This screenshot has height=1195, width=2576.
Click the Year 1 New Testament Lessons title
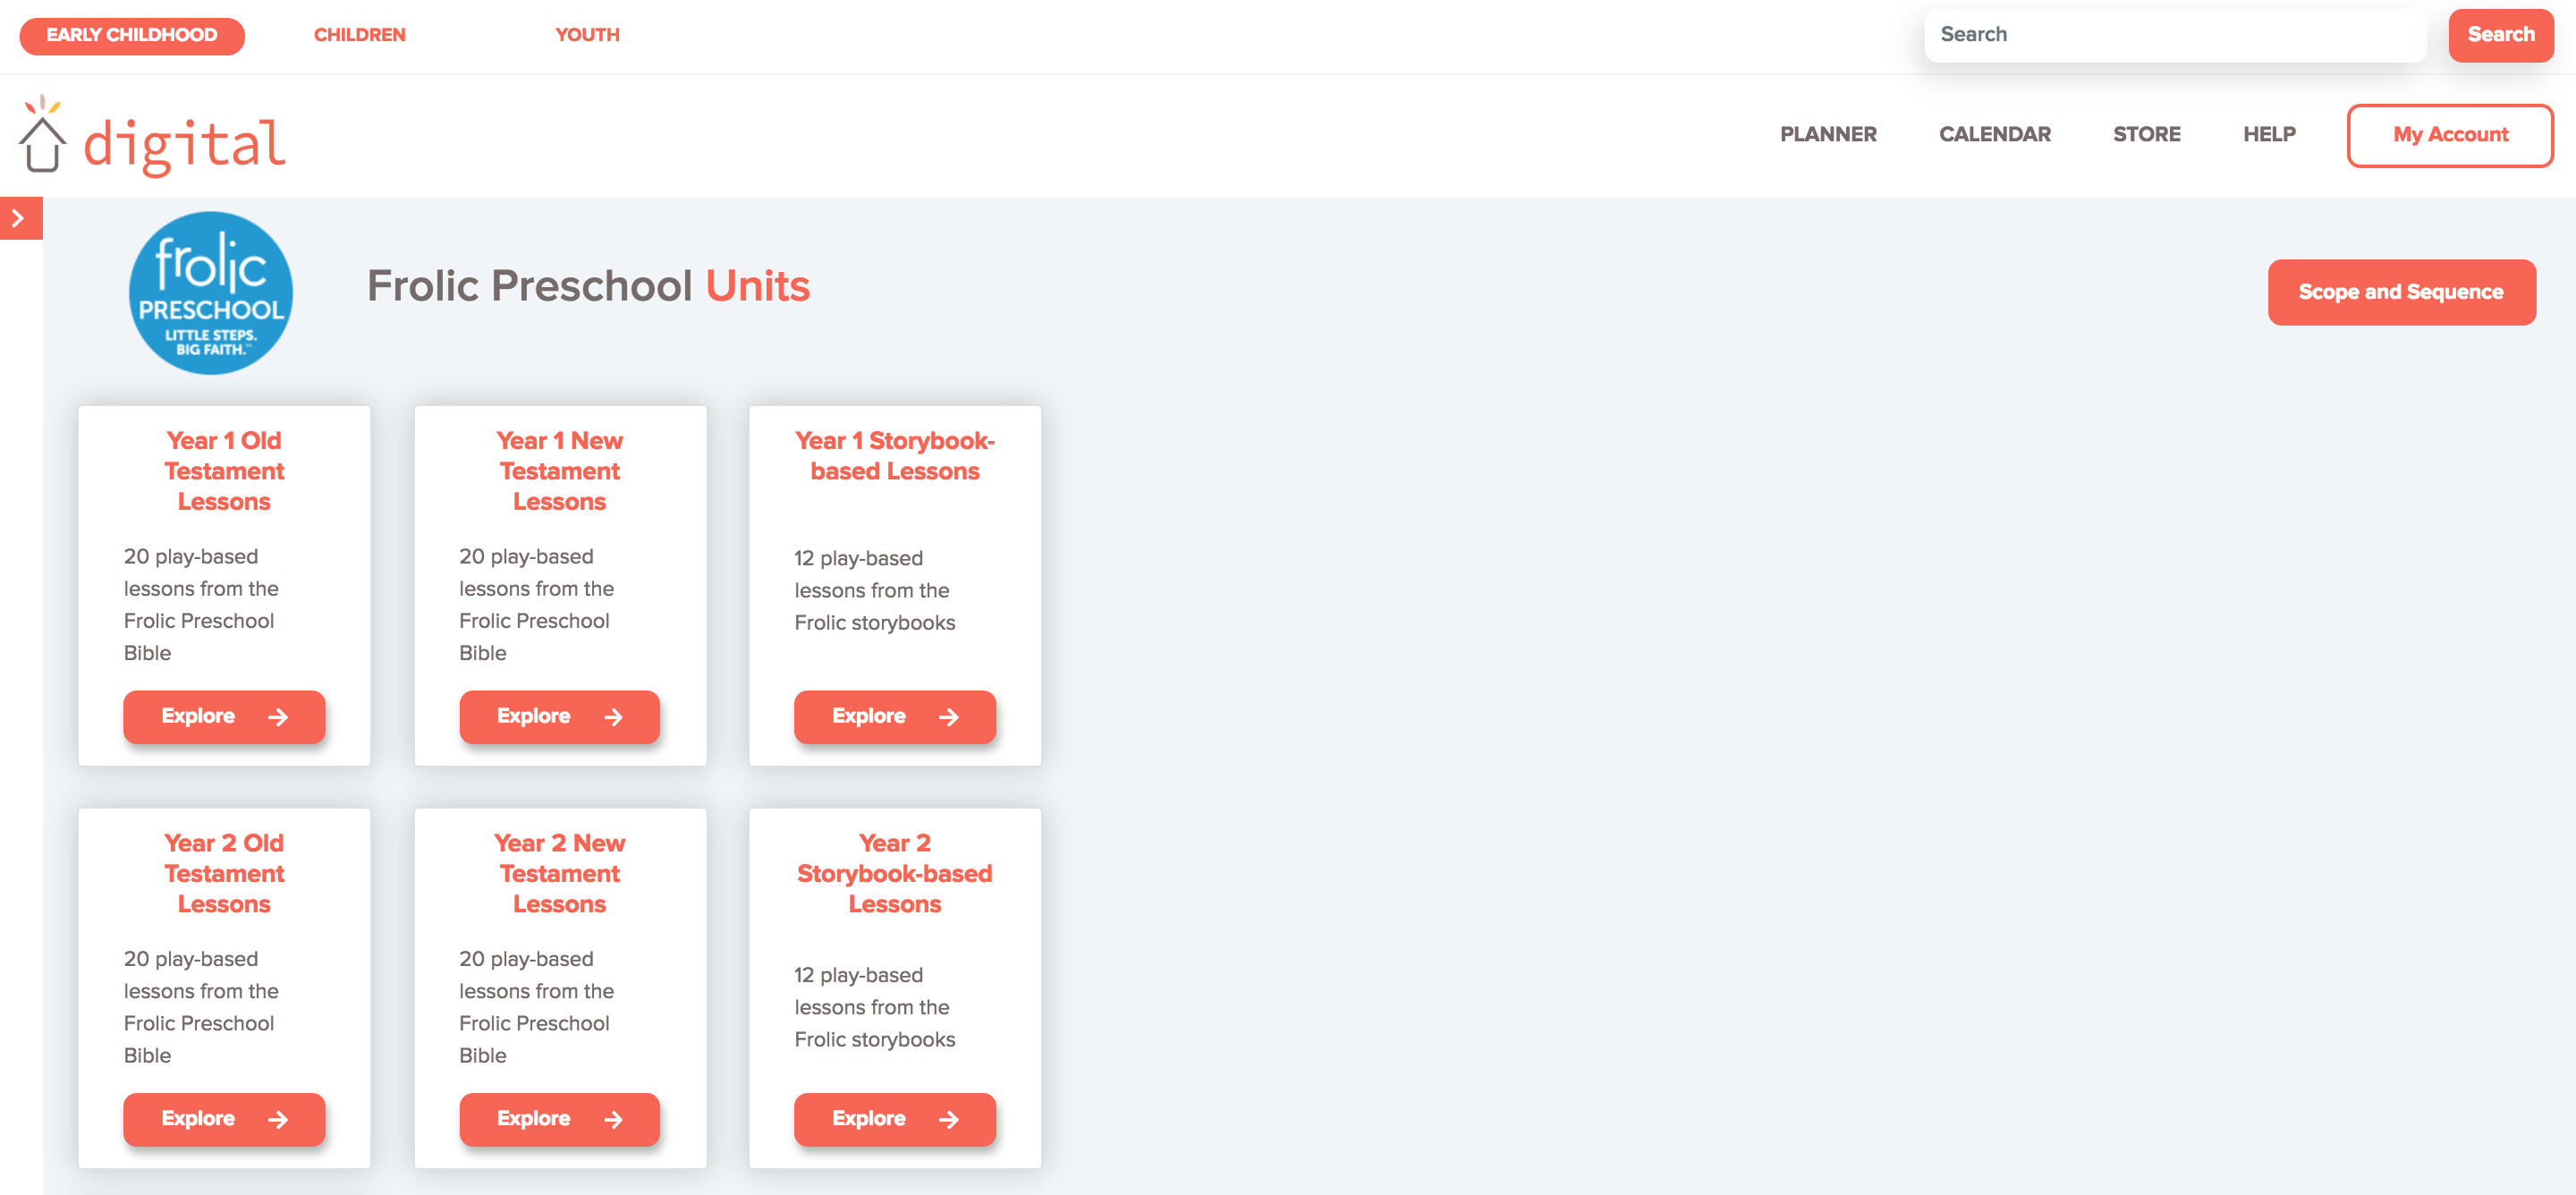coord(559,471)
